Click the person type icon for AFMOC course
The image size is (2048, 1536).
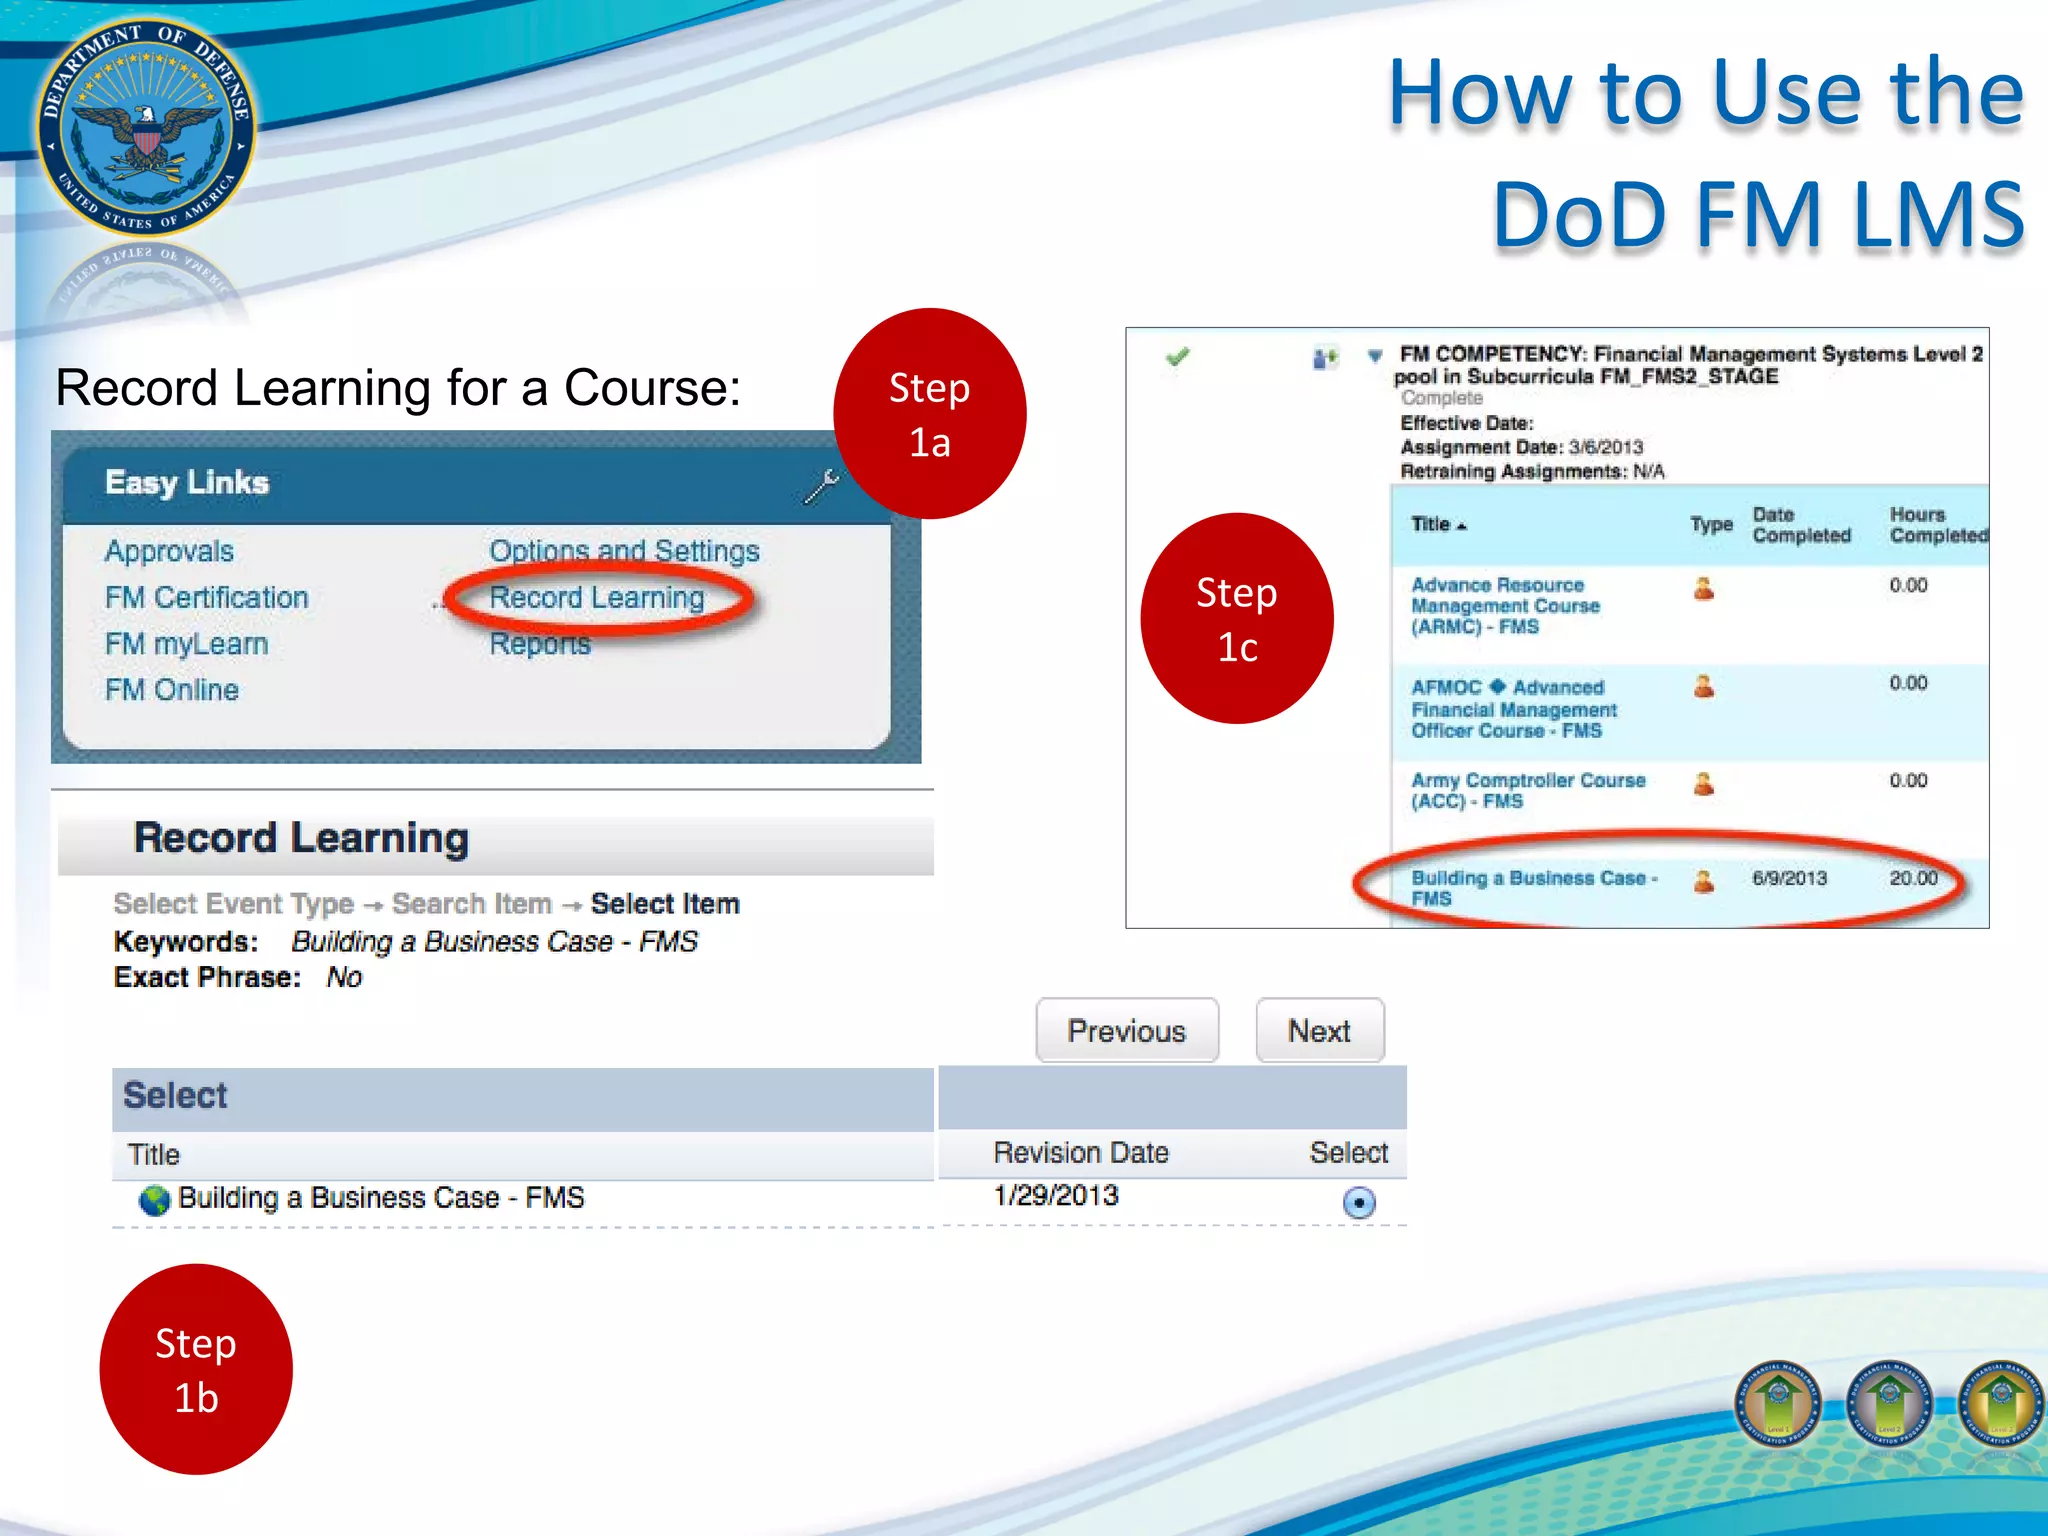[x=1704, y=686]
